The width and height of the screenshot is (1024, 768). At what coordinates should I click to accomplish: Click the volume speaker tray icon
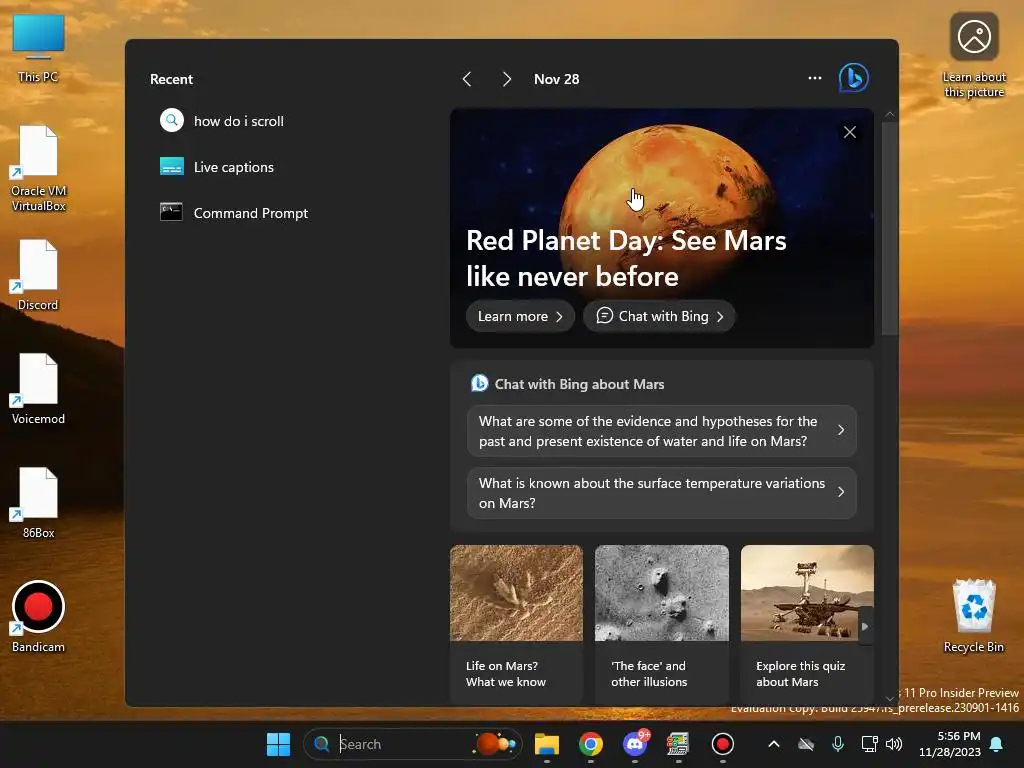[x=894, y=744]
